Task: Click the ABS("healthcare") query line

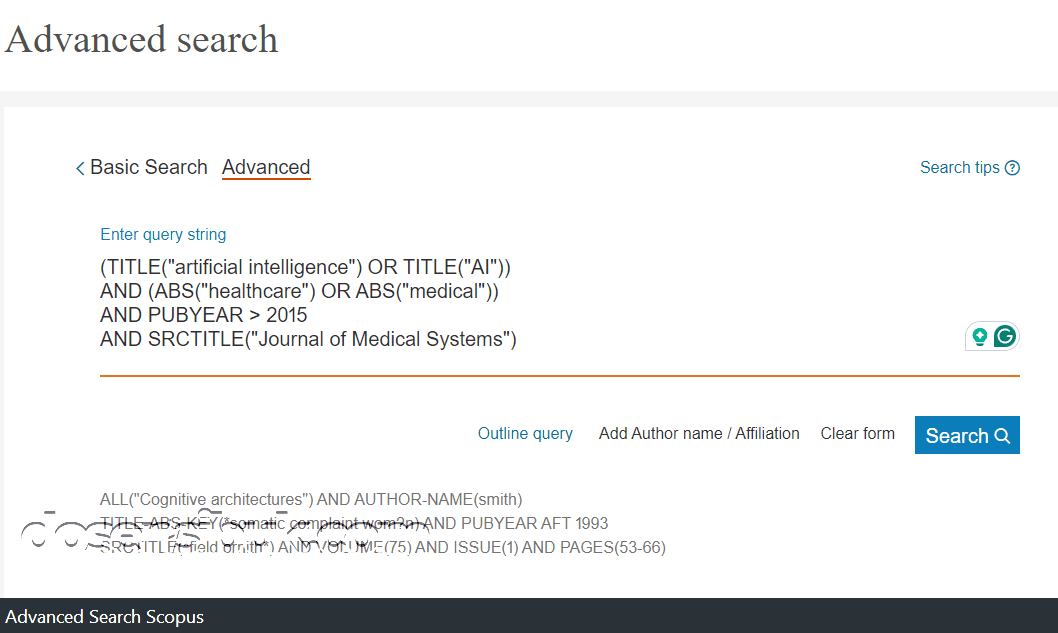Action: coord(299,291)
